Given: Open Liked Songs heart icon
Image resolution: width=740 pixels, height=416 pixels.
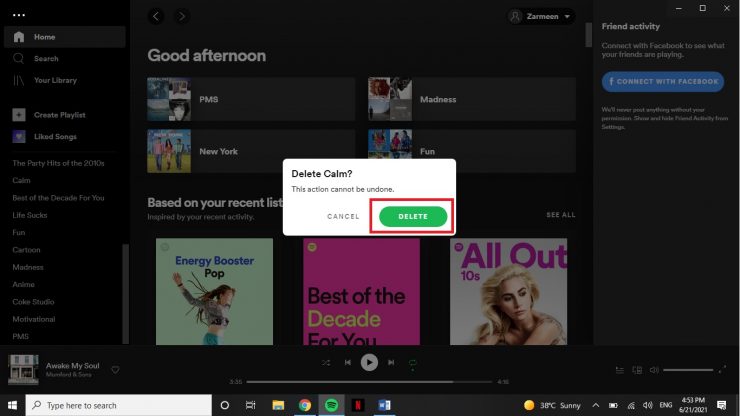Looking at the screenshot, I should click(x=19, y=136).
